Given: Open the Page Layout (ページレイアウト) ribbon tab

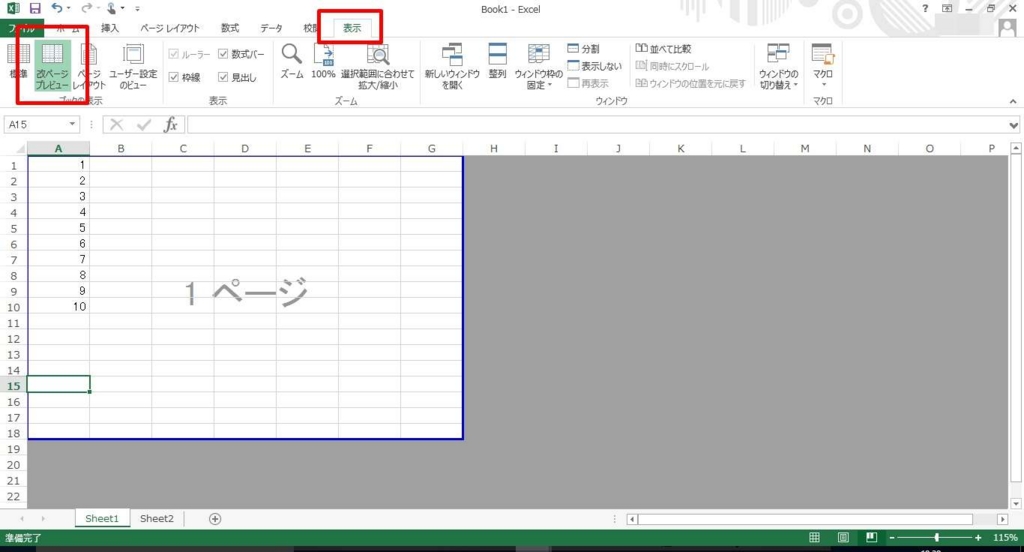Looking at the screenshot, I should click(170, 28).
